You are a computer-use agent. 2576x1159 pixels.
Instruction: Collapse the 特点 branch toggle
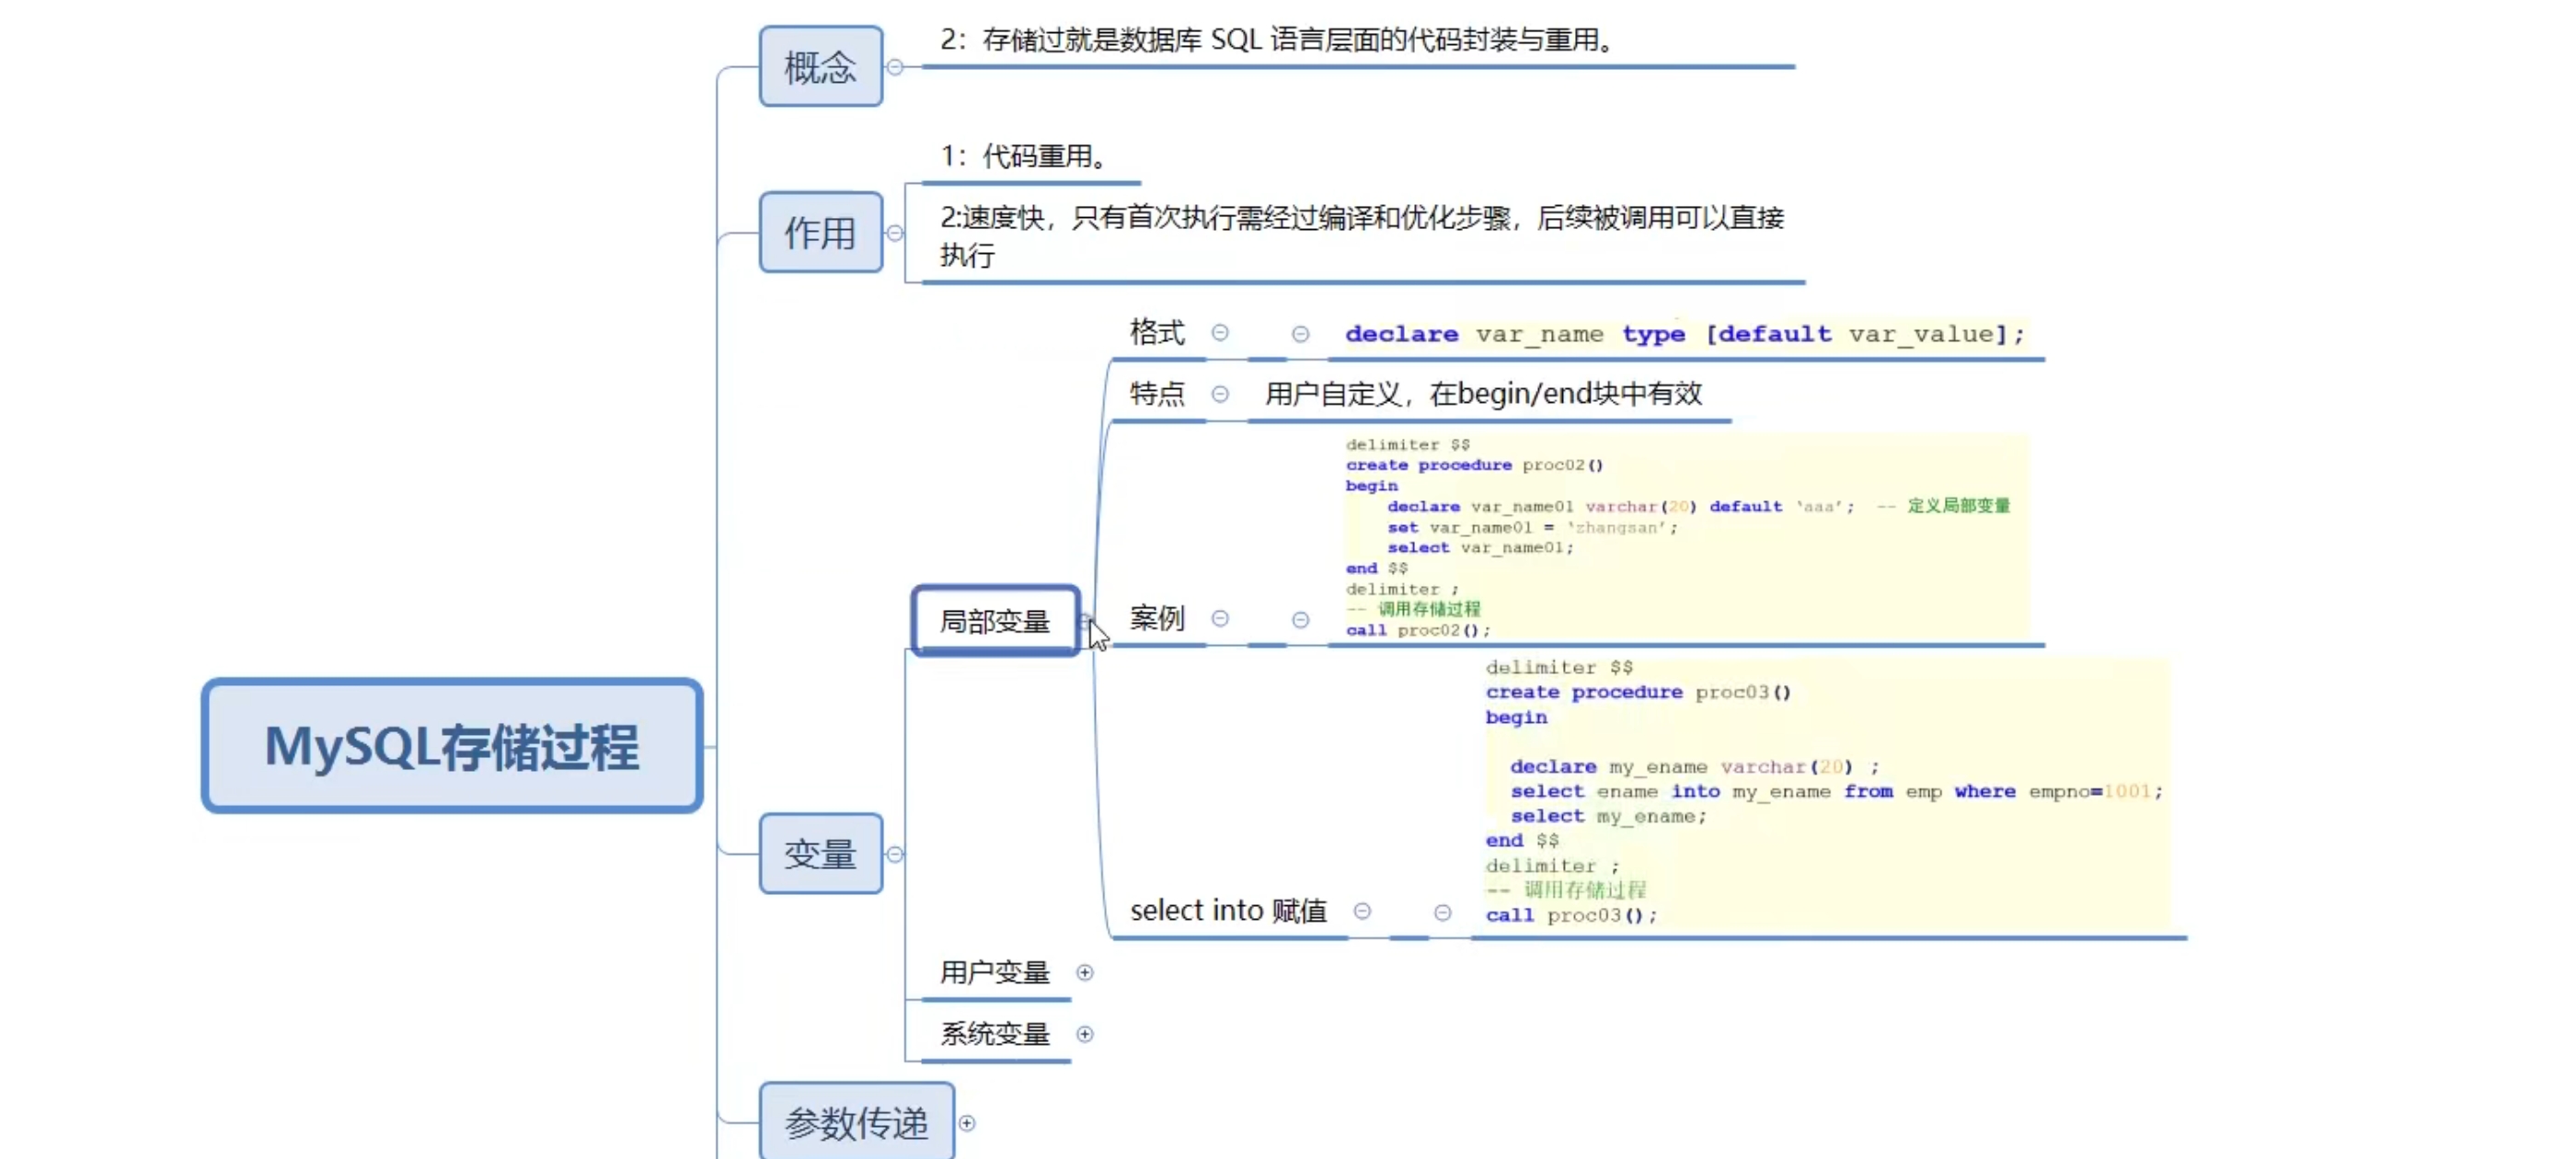coord(1220,394)
